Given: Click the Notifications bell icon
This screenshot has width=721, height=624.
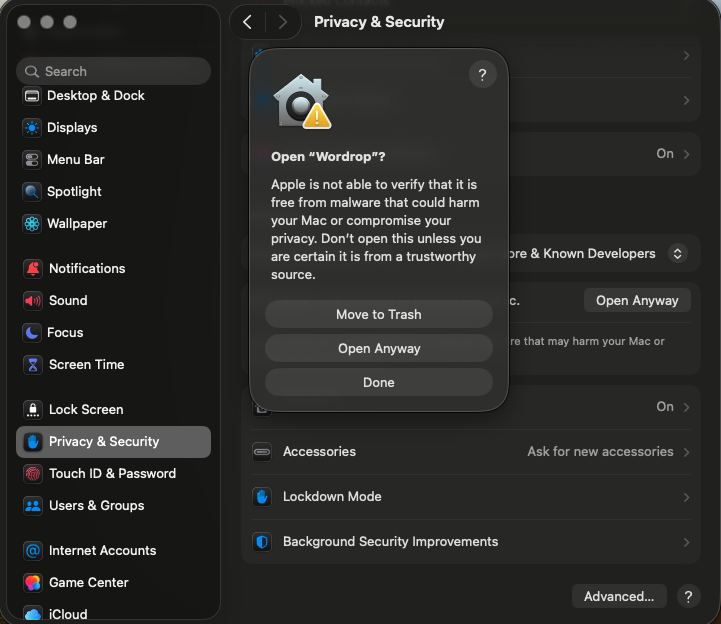Looking at the screenshot, I should tap(33, 269).
